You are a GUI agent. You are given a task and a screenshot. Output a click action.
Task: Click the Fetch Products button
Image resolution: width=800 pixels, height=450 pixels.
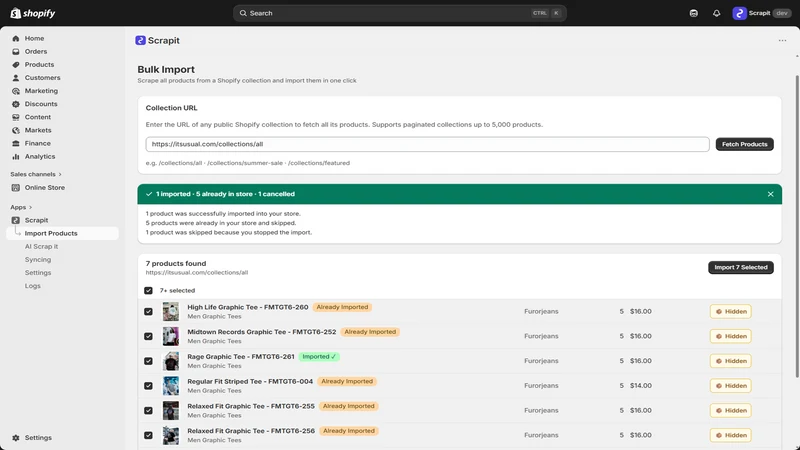(744, 144)
